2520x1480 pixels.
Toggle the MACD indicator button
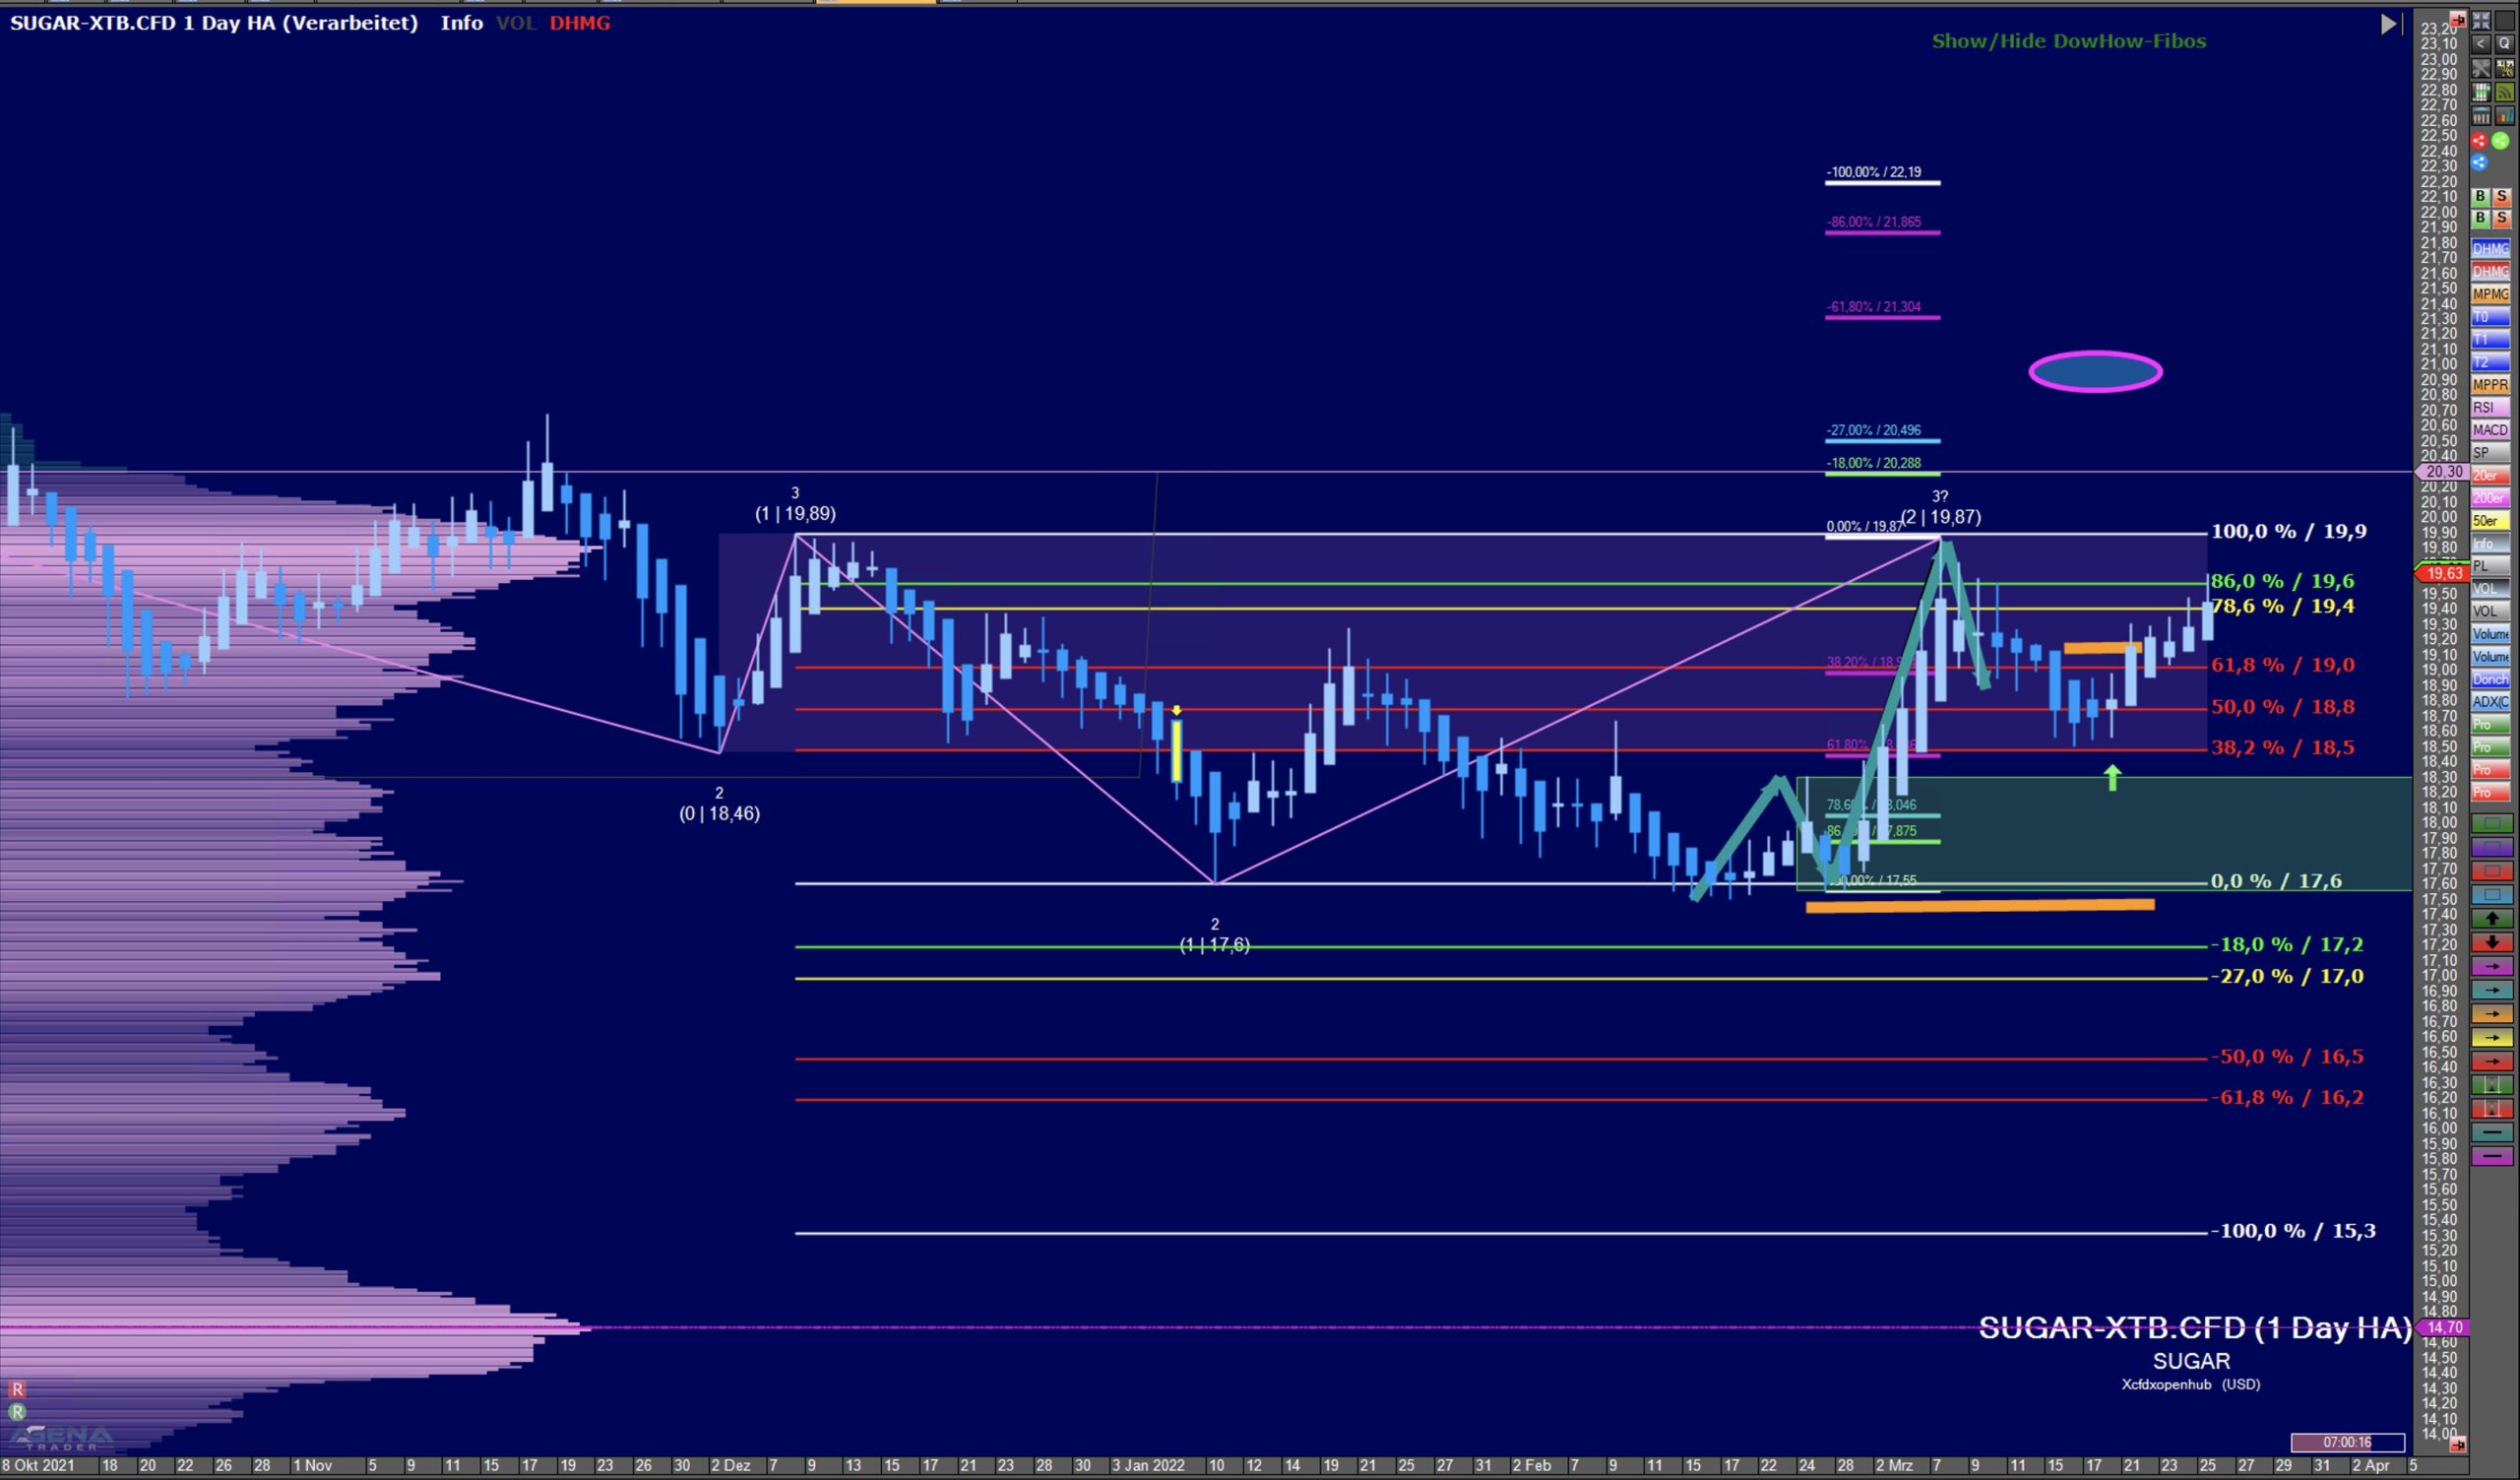[x=2489, y=430]
